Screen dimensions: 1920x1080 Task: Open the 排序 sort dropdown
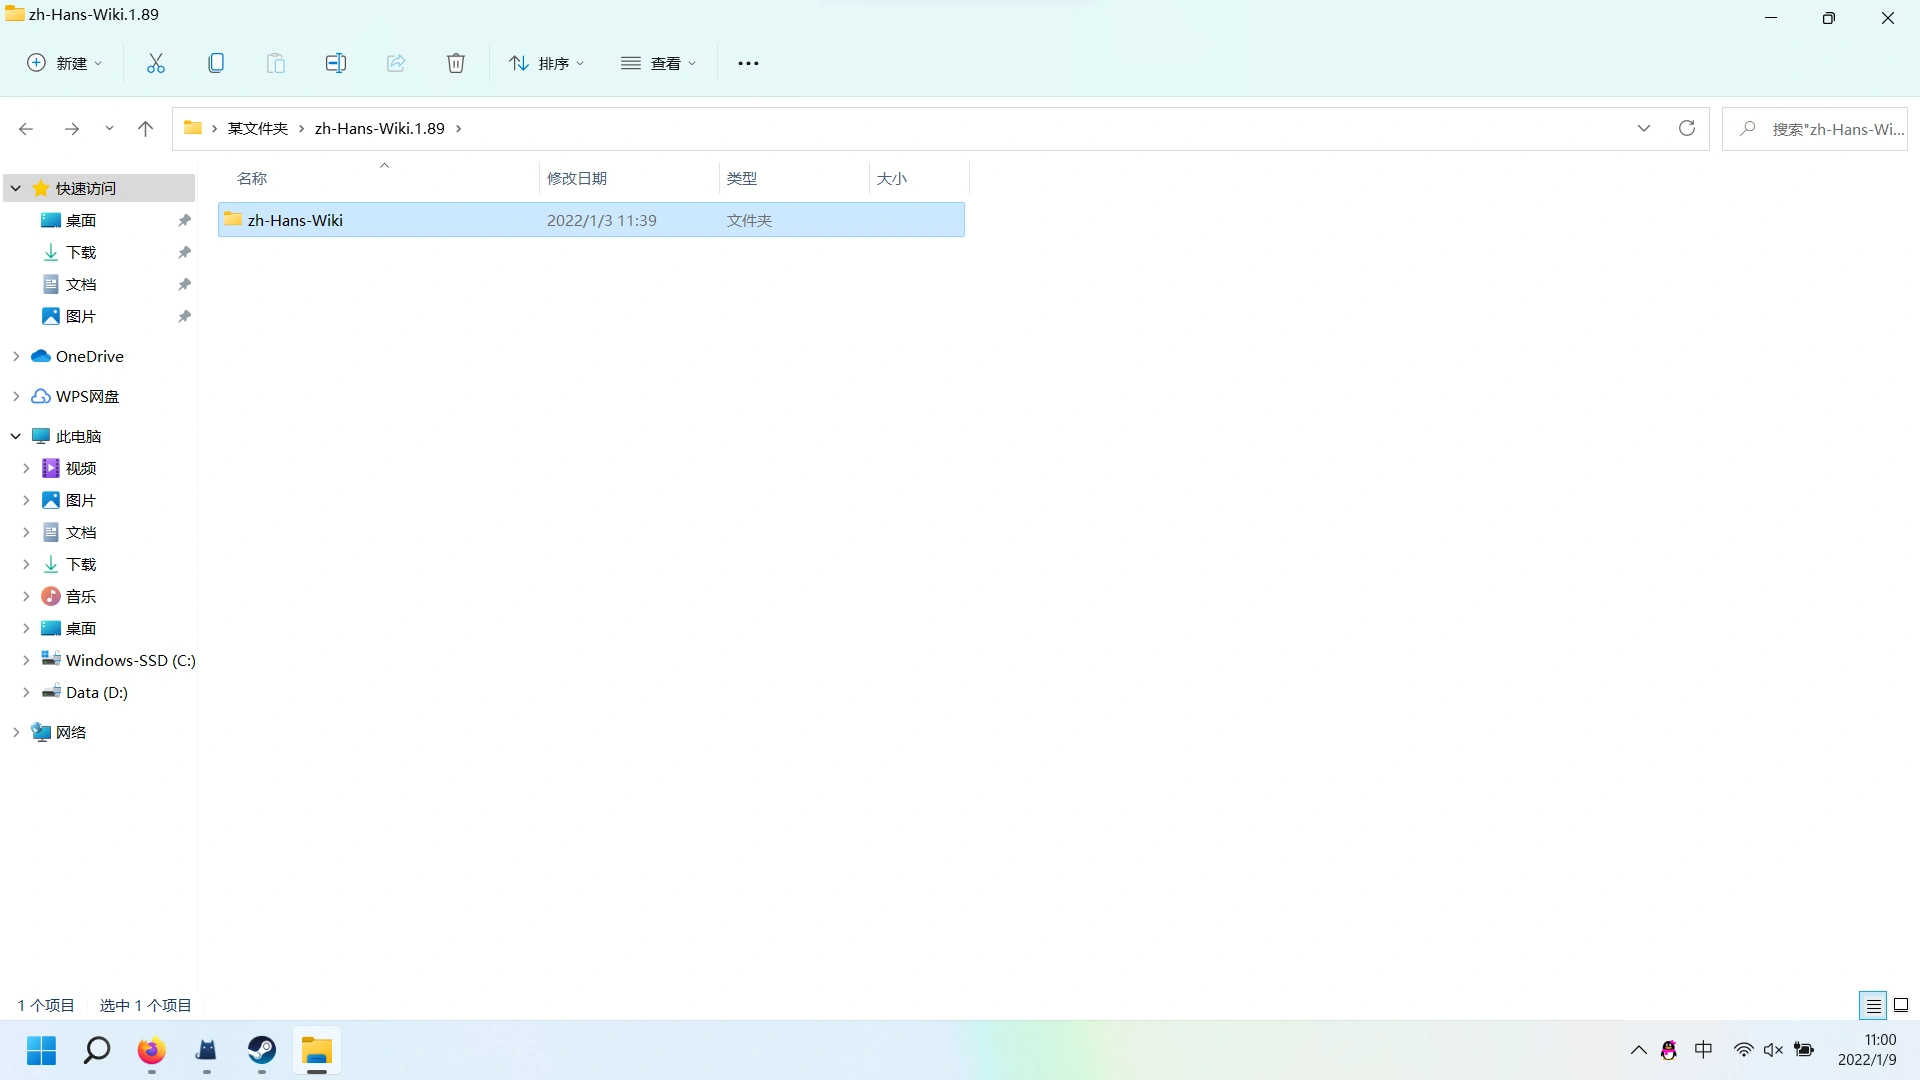coord(546,63)
